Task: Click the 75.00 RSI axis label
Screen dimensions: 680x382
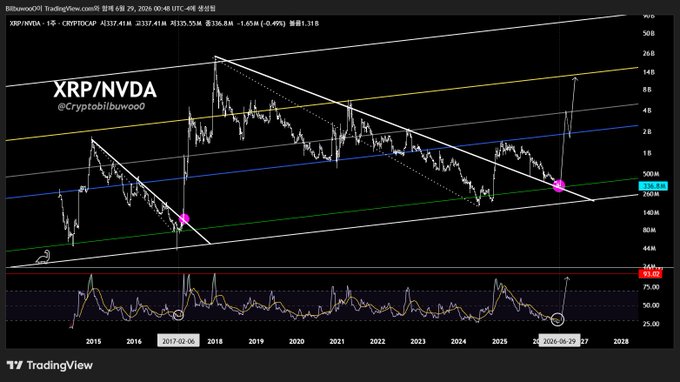Action: (x=651, y=287)
